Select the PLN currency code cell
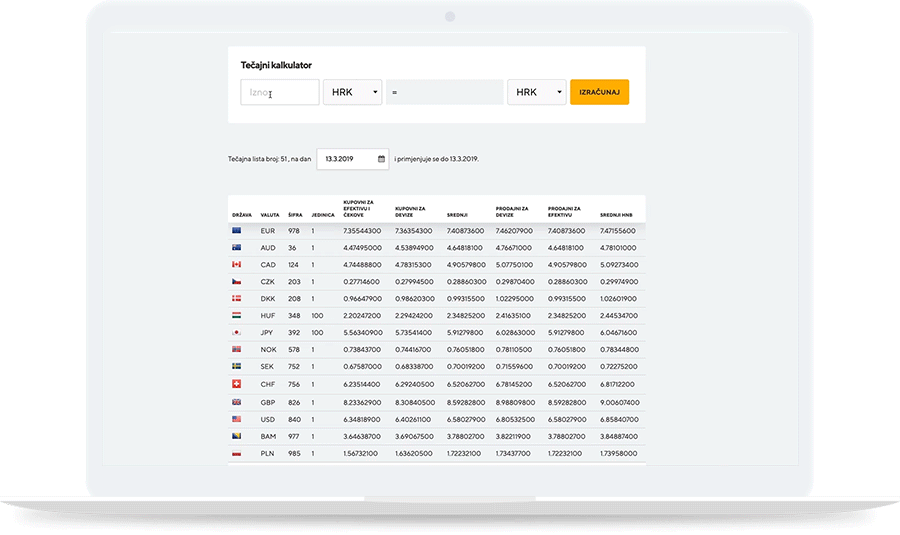The image size is (900, 535). 268,453
